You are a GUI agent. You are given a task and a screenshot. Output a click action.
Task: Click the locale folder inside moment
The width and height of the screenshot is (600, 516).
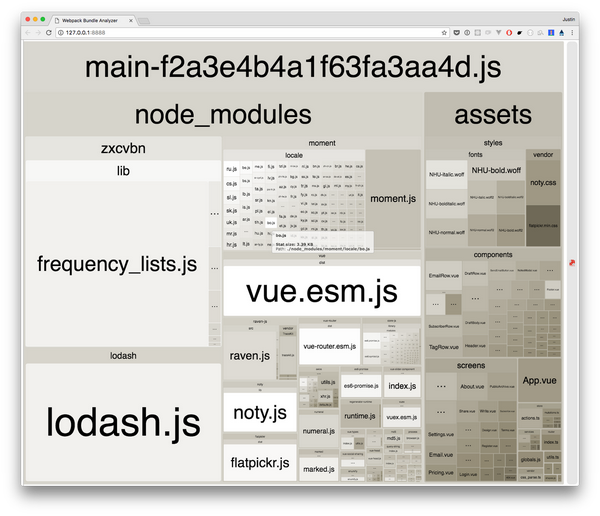coord(294,155)
